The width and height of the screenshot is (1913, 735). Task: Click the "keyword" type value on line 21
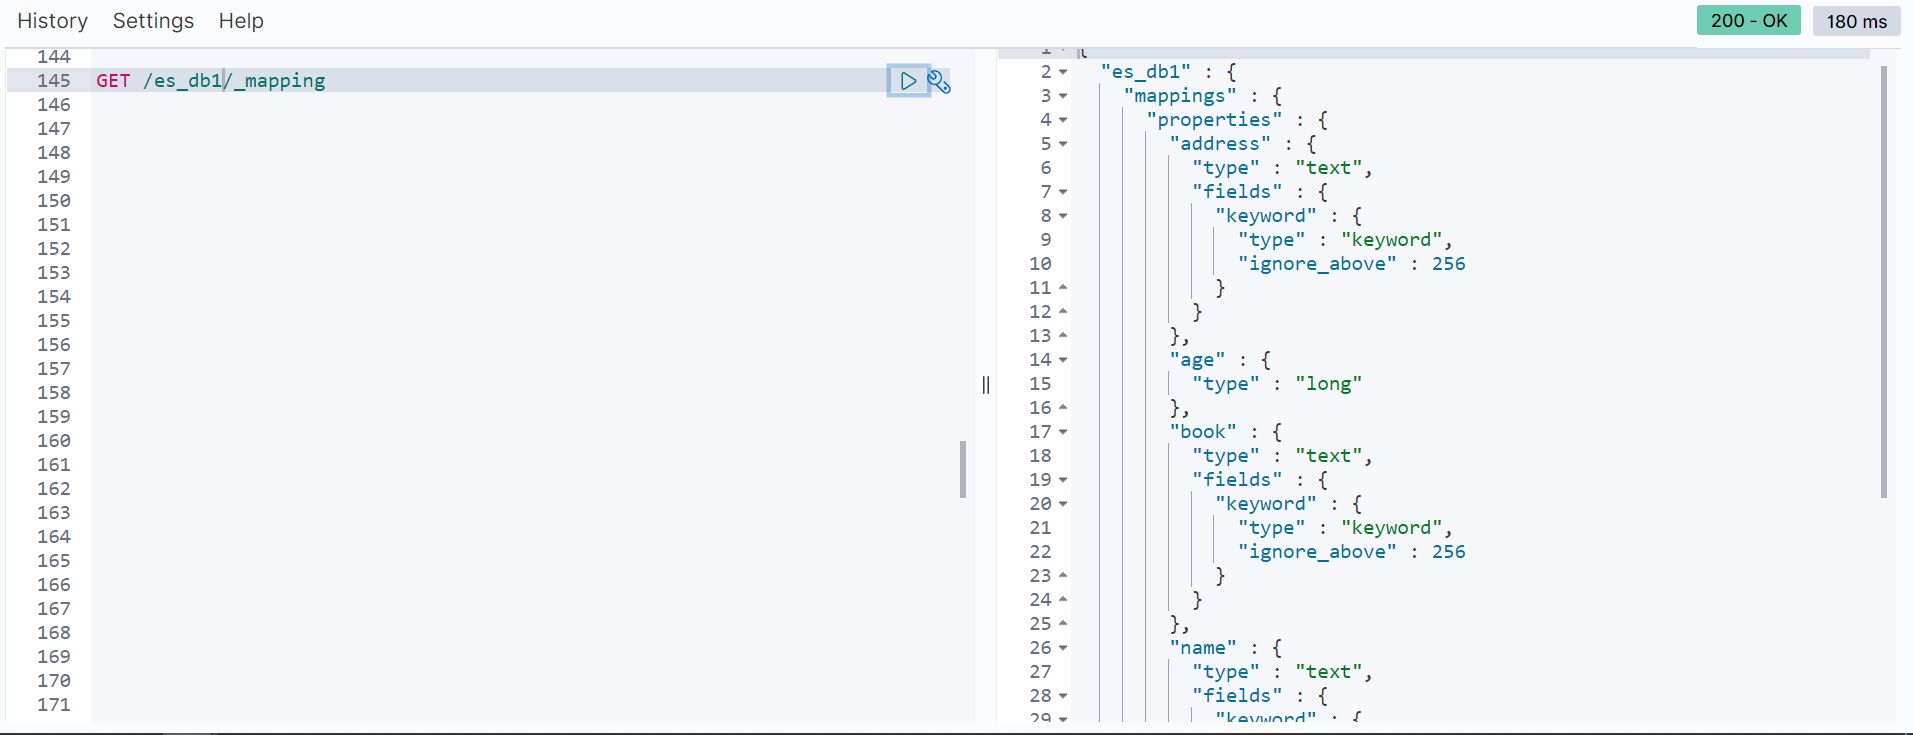click(1391, 528)
